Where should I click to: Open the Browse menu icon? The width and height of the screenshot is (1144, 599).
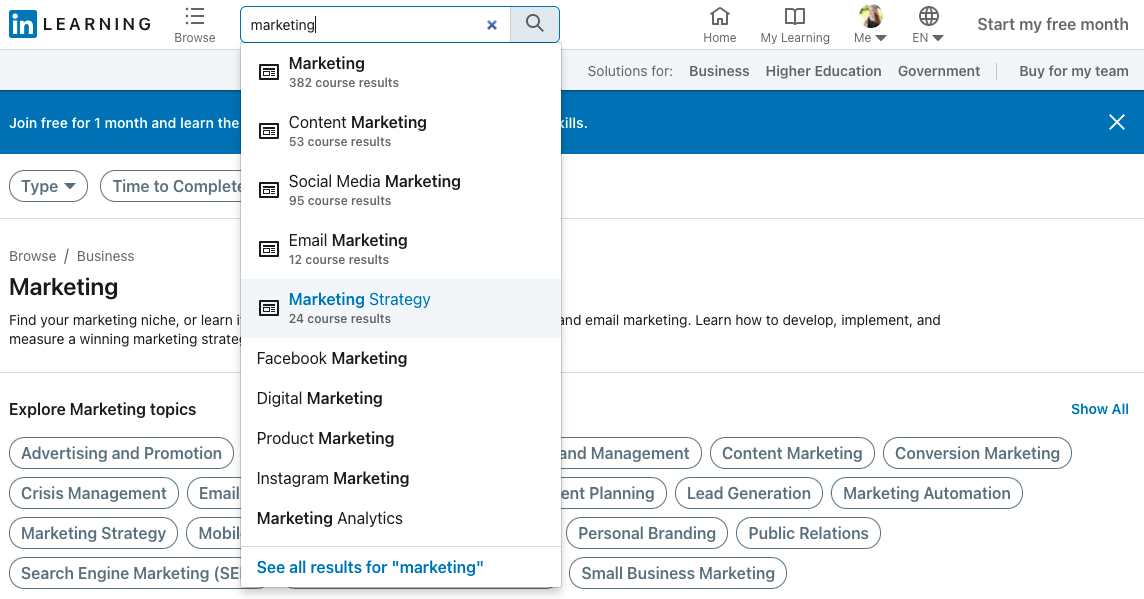[x=195, y=17]
